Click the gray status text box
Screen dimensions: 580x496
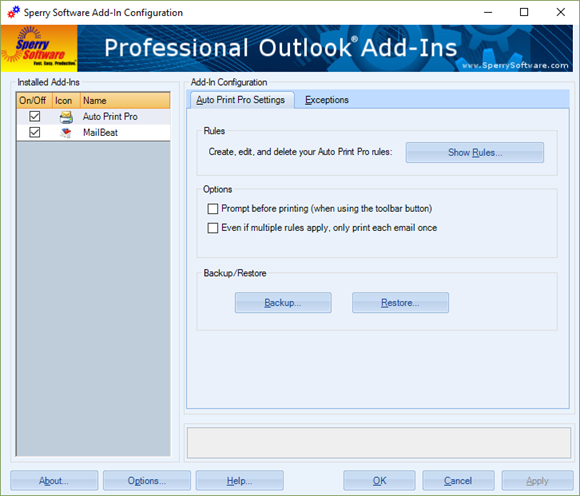pyautogui.click(x=379, y=443)
